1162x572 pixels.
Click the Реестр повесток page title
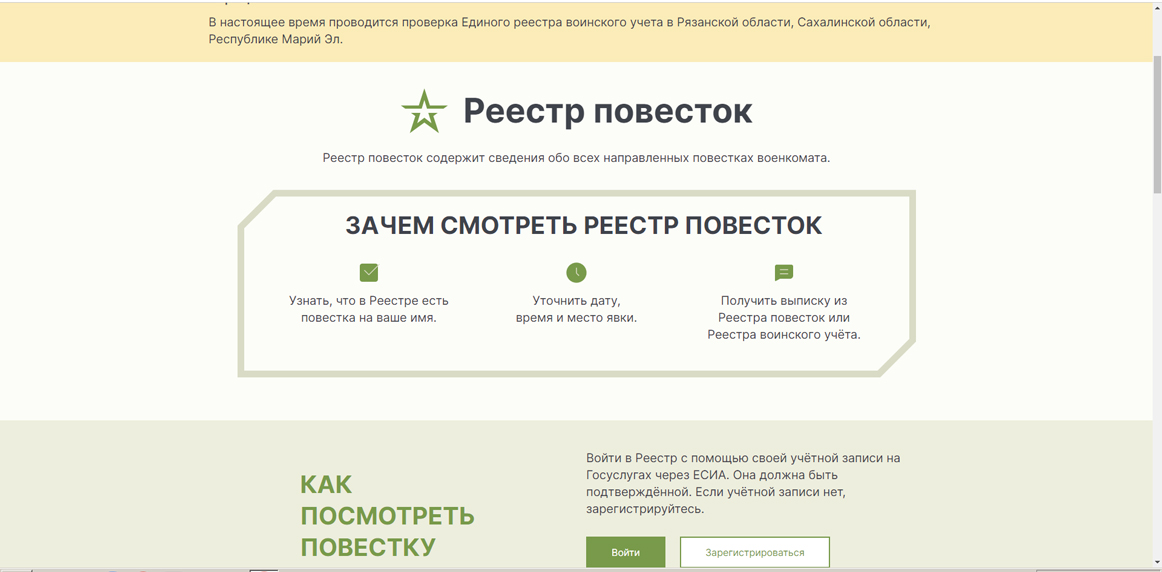click(x=608, y=111)
